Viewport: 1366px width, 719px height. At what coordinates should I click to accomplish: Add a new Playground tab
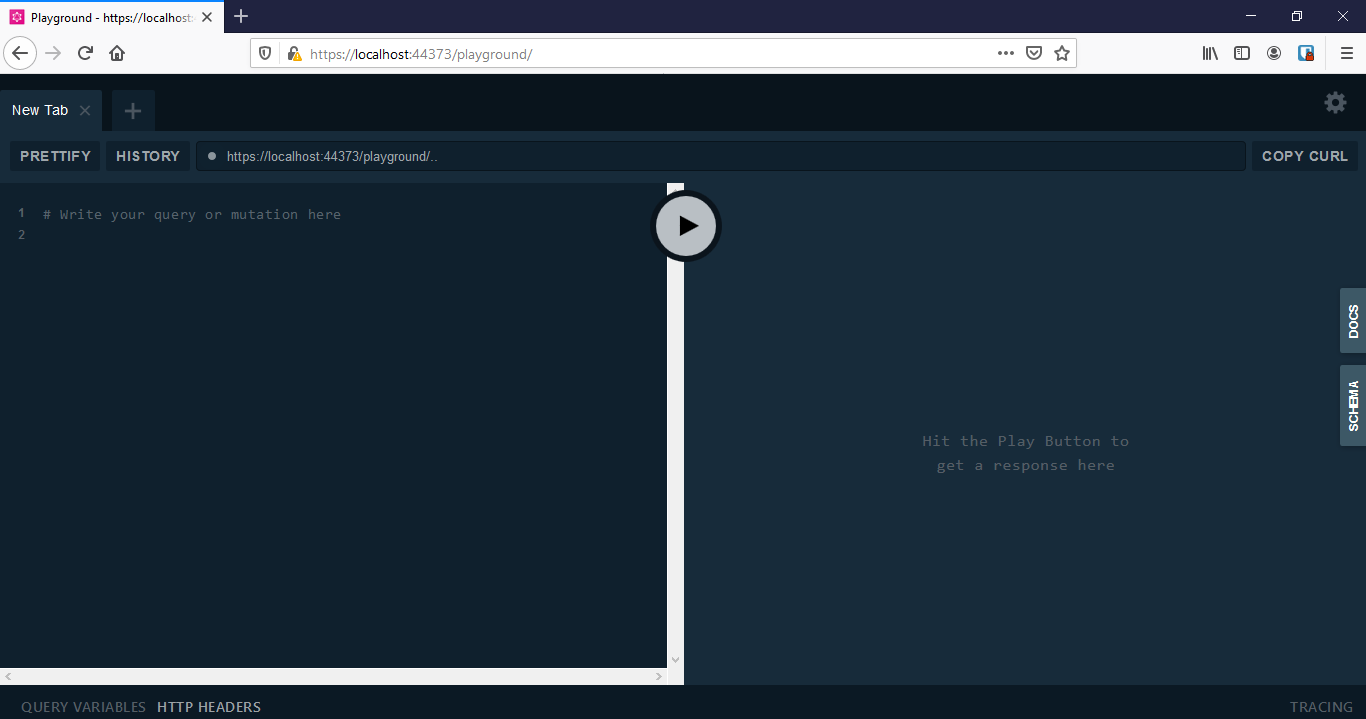[x=133, y=111]
